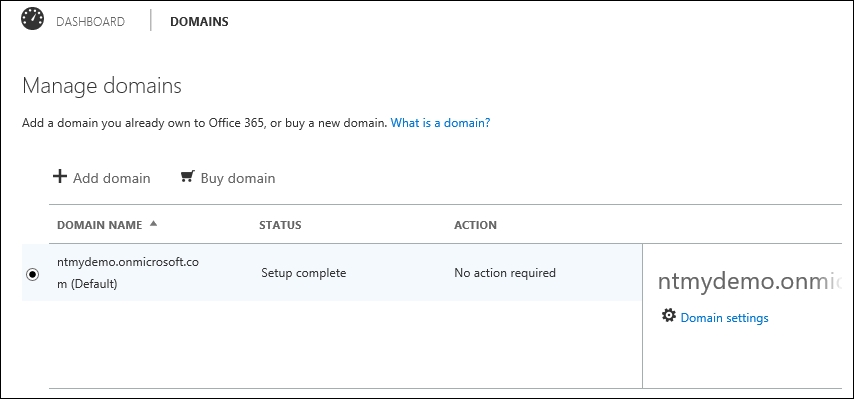Click the dashboard gauge icon

pos(33,19)
